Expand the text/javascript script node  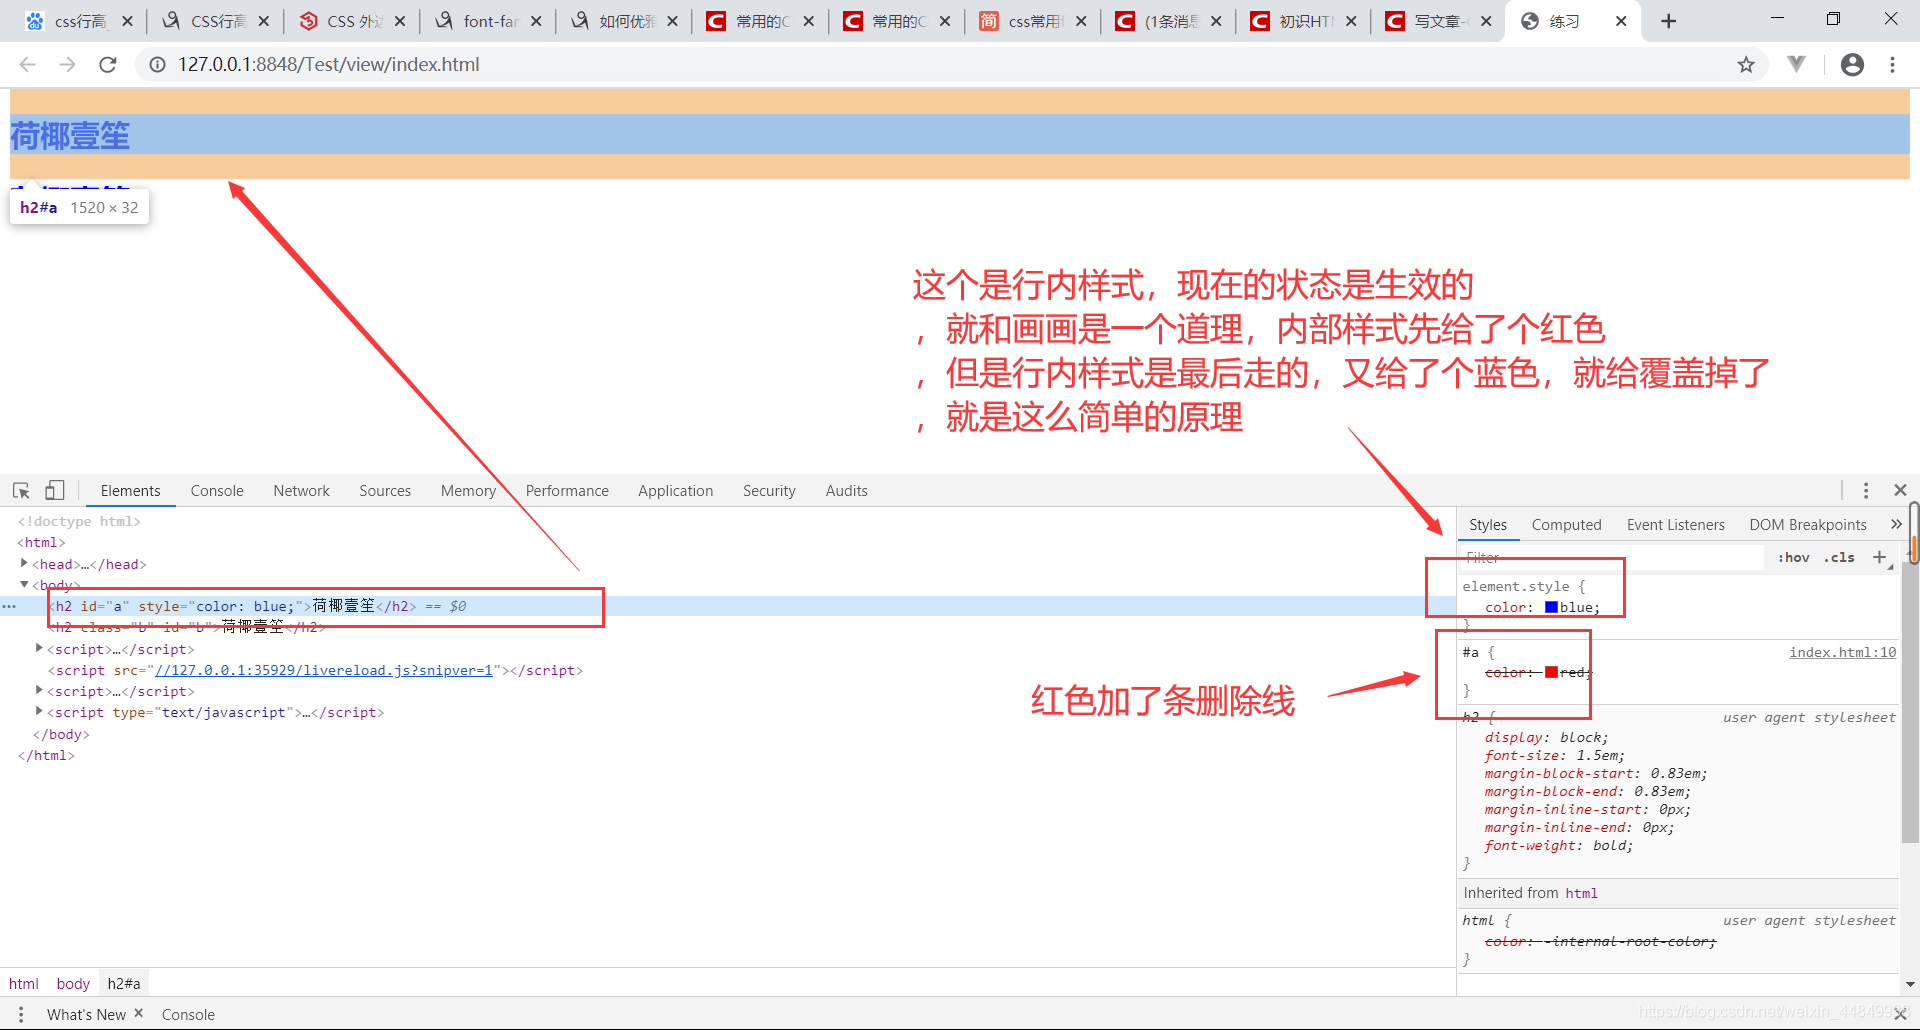(x=39, y=711)
